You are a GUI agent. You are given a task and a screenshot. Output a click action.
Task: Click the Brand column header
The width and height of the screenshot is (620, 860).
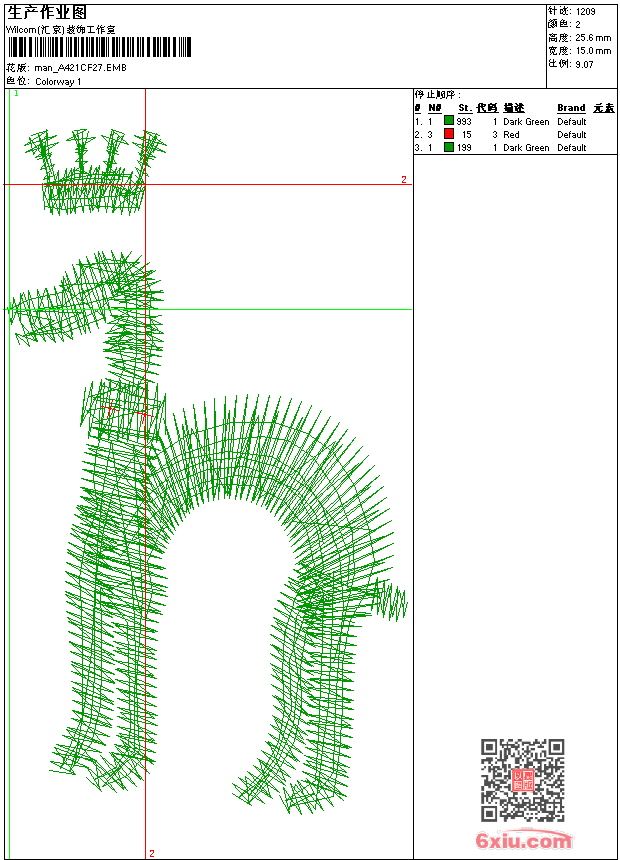(571, 108)
